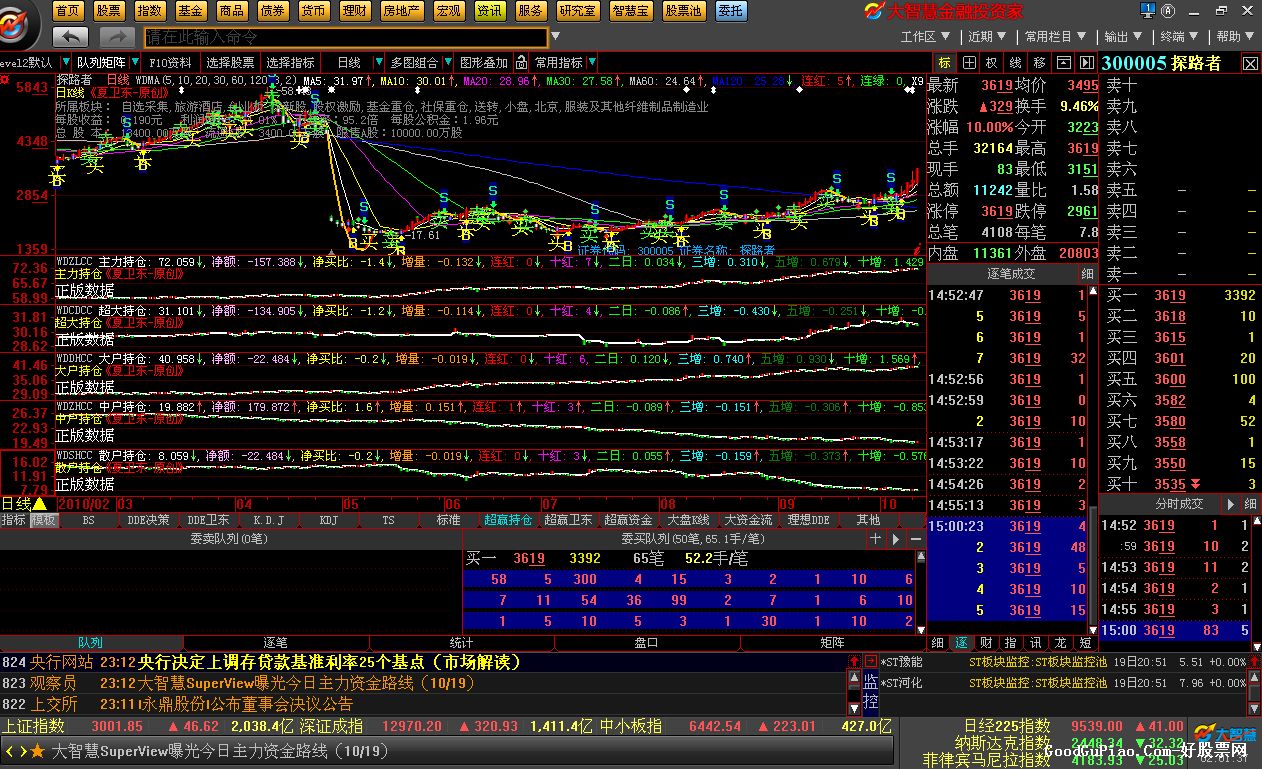Switch to the DDE决策 indicator tab

point(149,520)
